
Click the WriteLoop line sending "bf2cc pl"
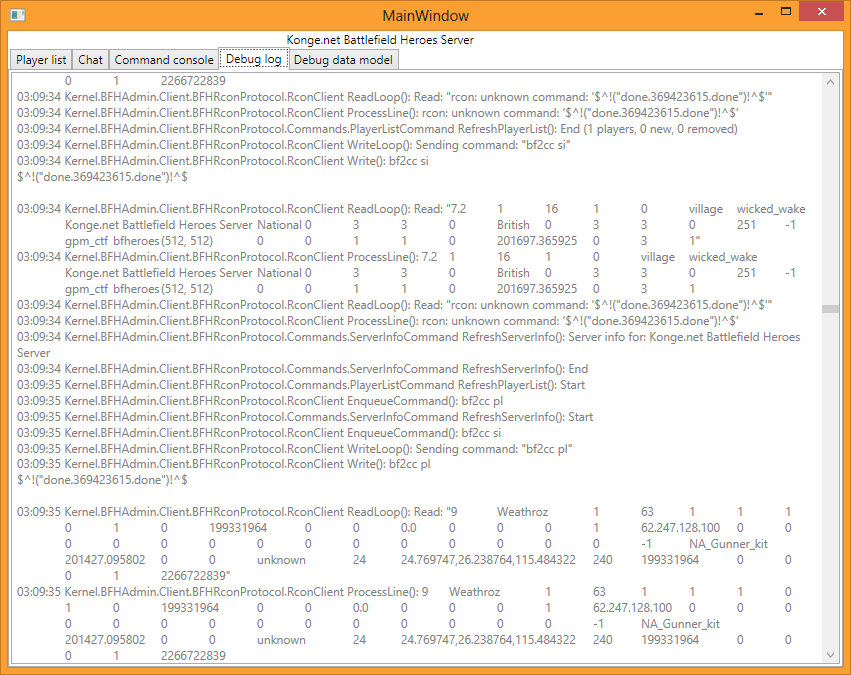coord(295,449)
